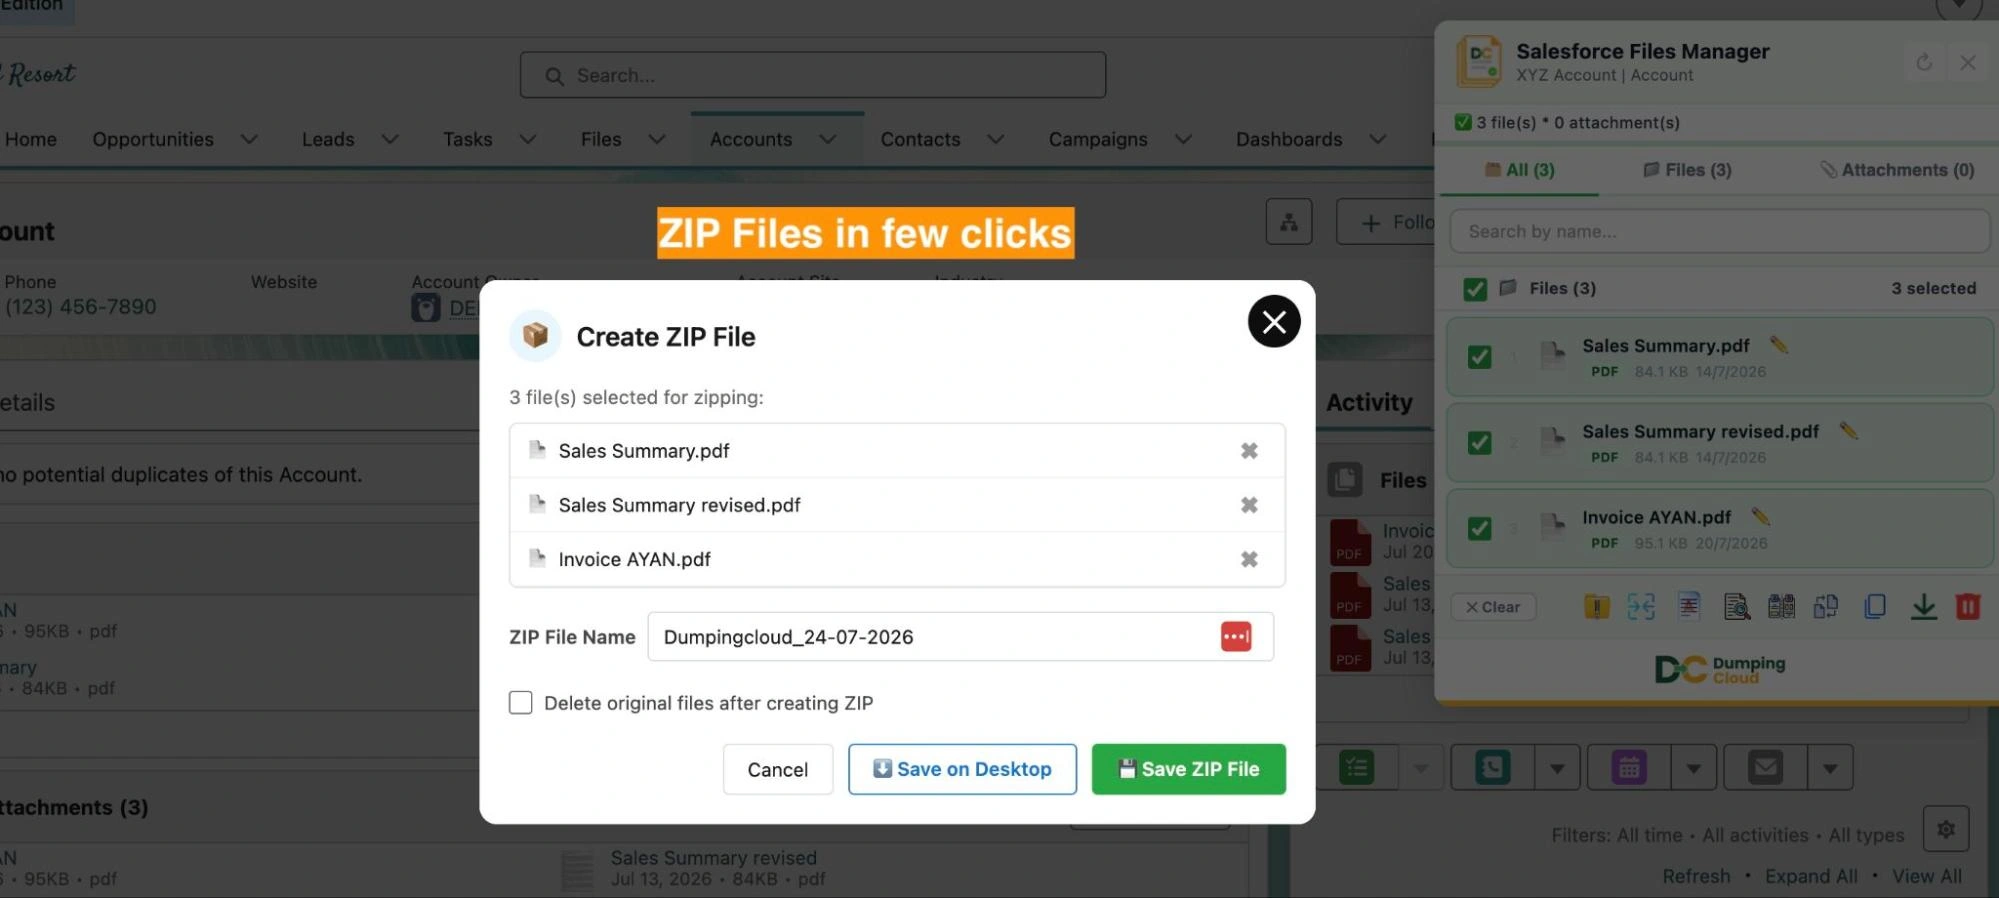
Task: Click the red-lined document icon in Files Manager toolbar
Action: 1689,606
